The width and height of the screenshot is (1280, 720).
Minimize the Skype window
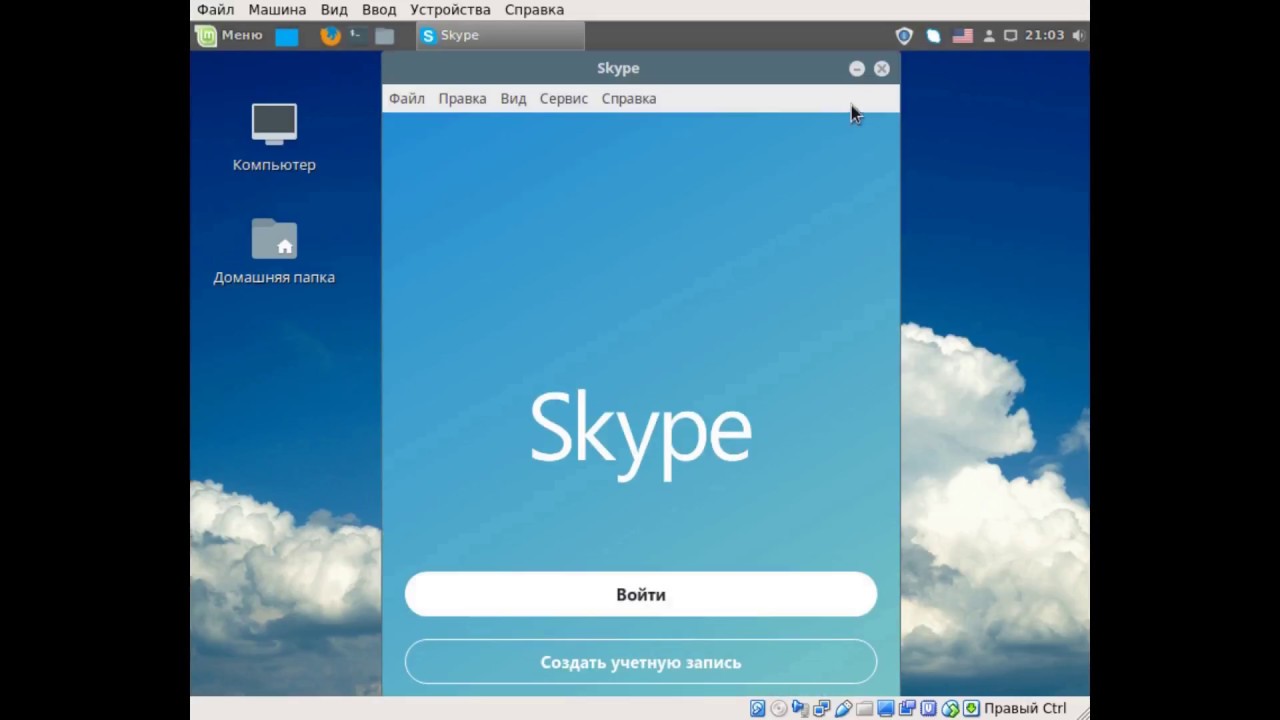857,68
